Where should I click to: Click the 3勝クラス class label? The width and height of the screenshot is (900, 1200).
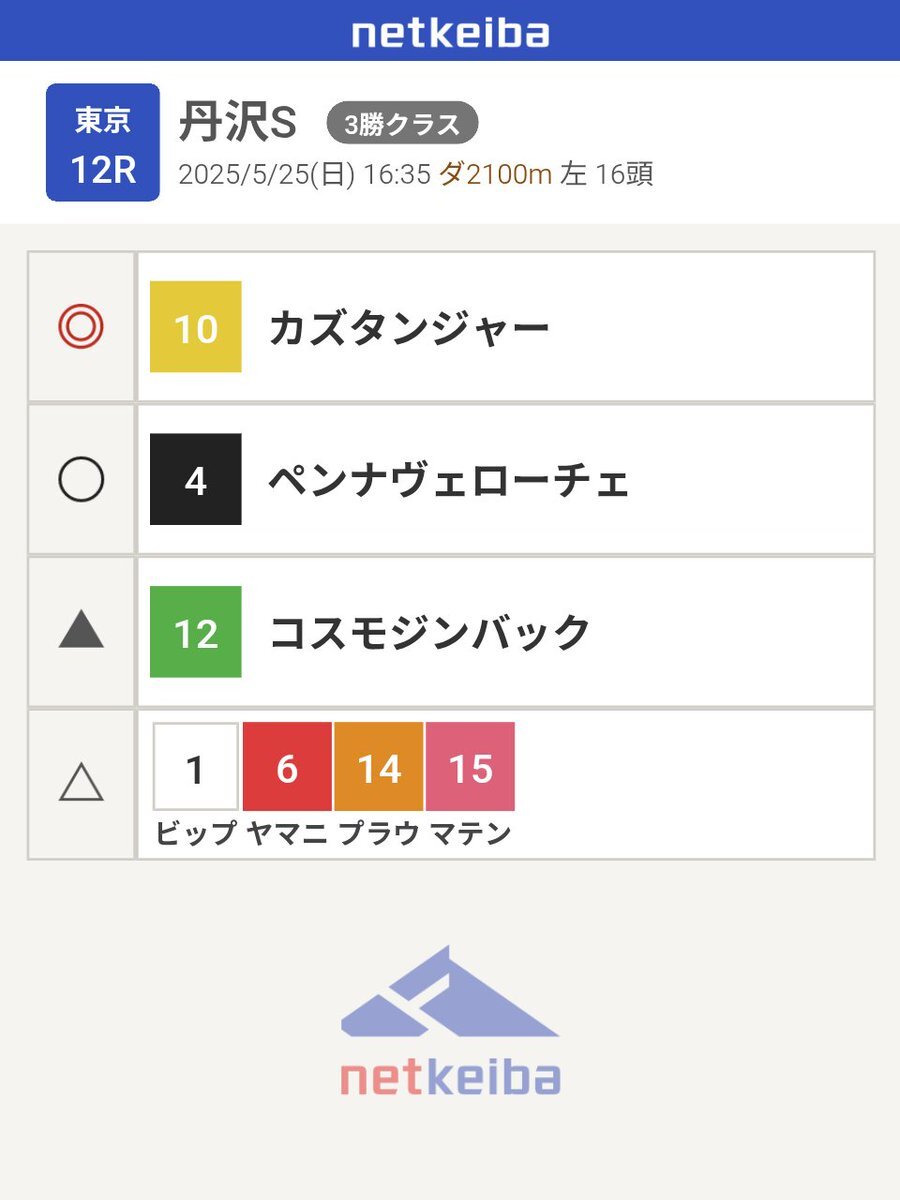pos(403,124)
